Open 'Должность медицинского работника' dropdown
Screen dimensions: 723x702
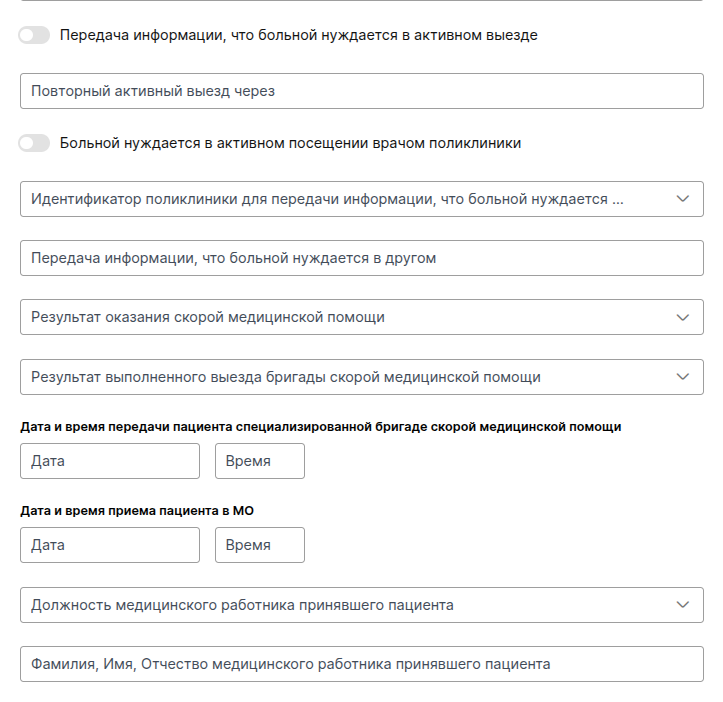pyautogui.click(x=340, y=605)
